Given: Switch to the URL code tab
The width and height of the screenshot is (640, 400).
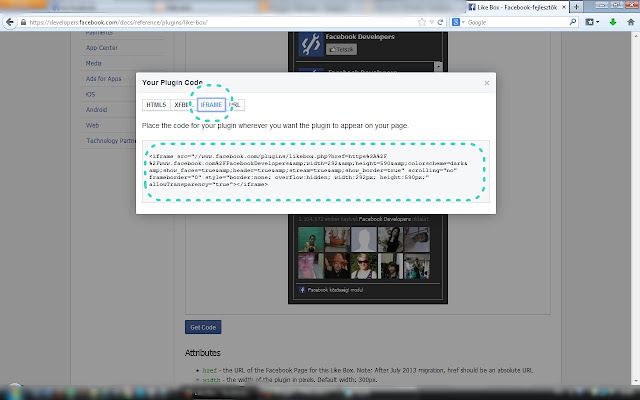Looking at the screenshot, I should (236, 105).
